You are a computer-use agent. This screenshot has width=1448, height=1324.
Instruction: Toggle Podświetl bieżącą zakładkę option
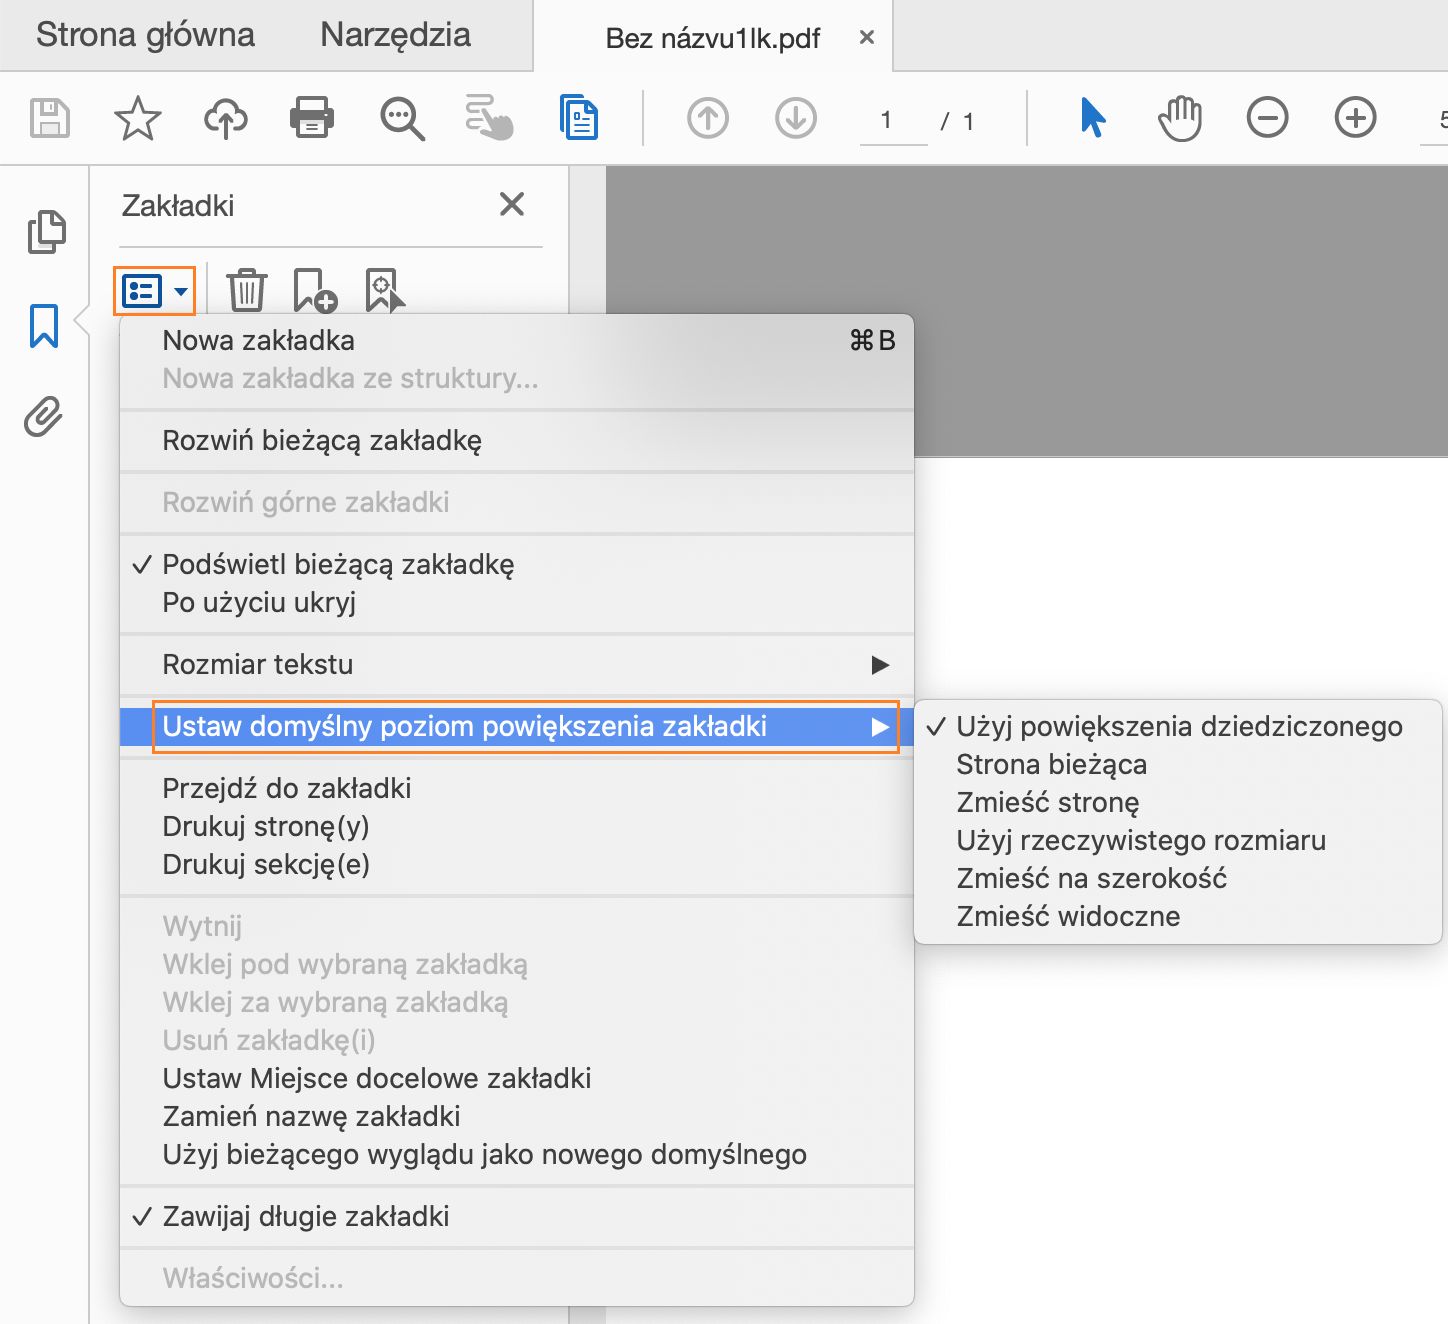pyautogui.click(x=517, y=565)
